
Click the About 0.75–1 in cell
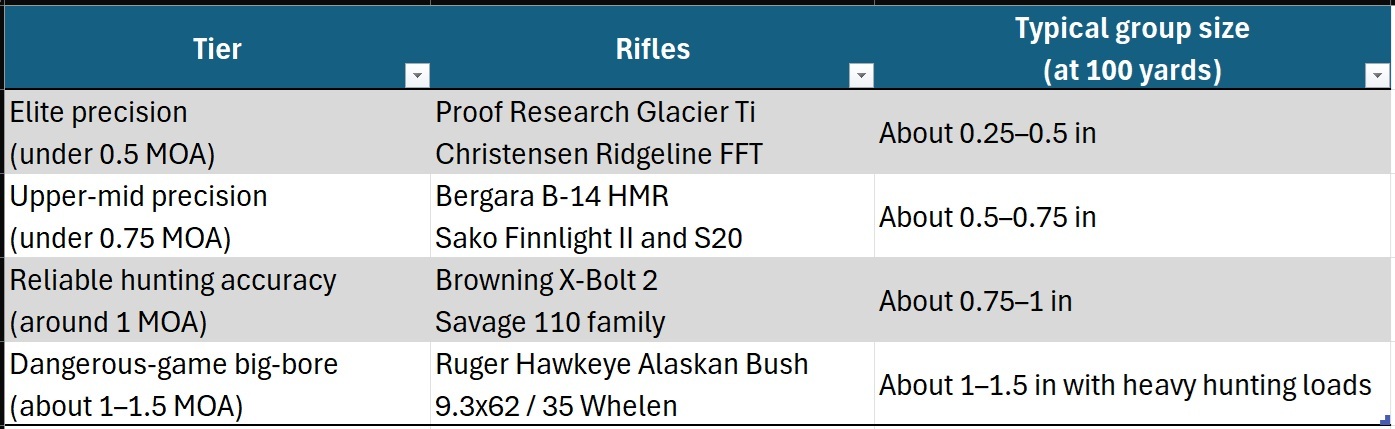point(975,301)
